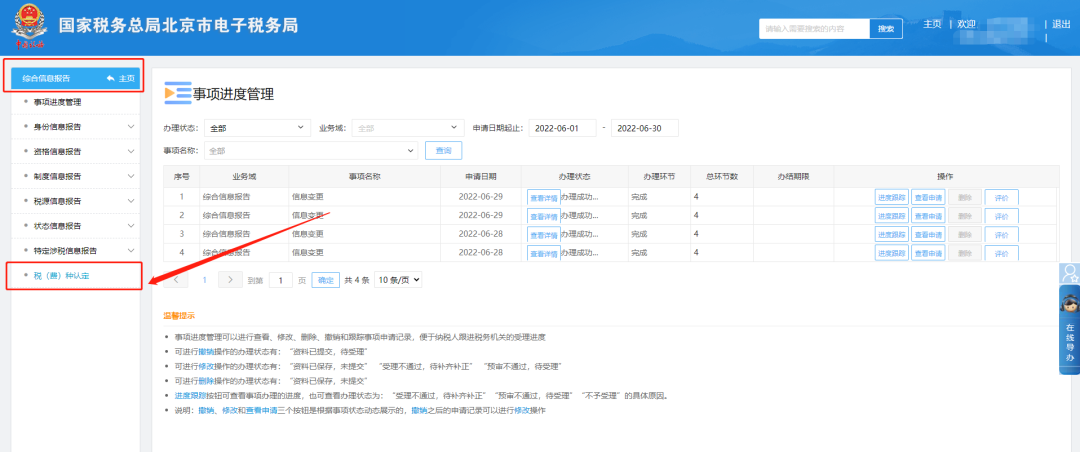Open the 10条/页 page size selector
1080x452 pixels.
click(398, 280)
